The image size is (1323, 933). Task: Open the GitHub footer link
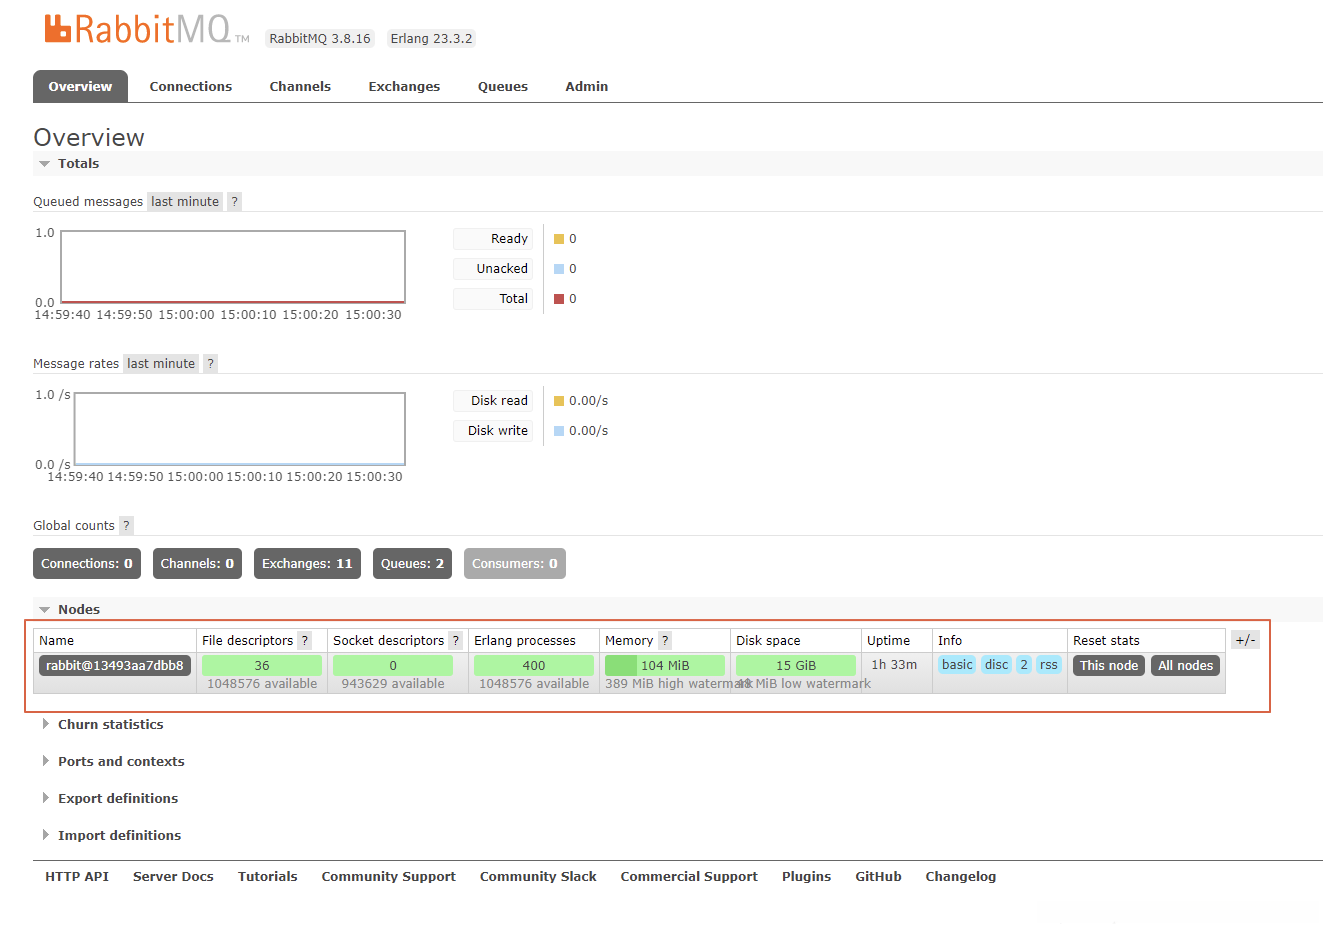point(879,877)
